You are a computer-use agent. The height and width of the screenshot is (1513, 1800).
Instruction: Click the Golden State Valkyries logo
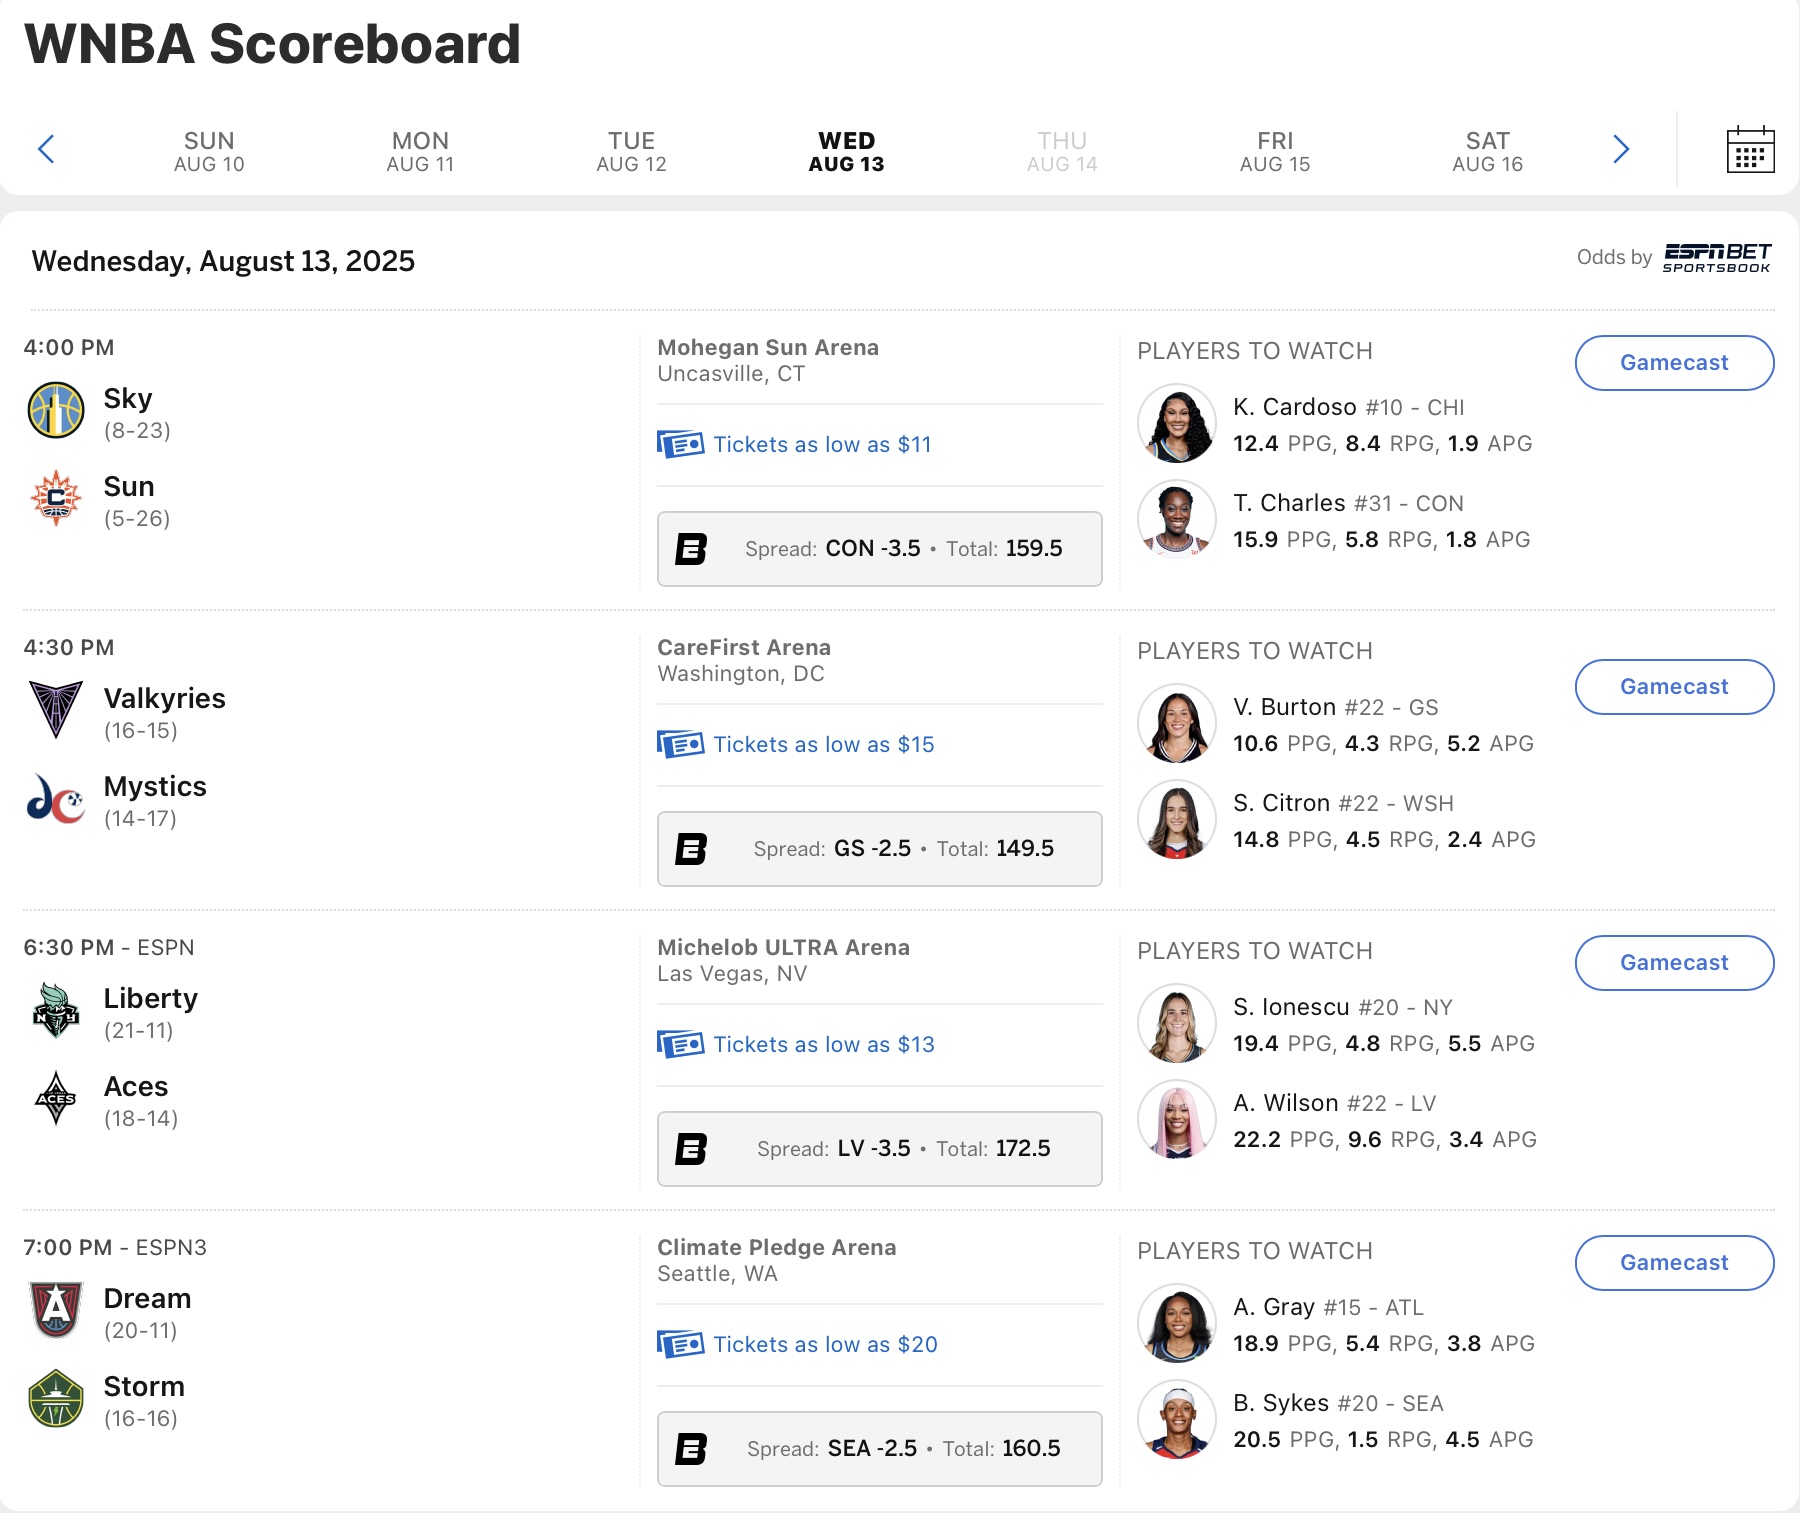[56, 710]
